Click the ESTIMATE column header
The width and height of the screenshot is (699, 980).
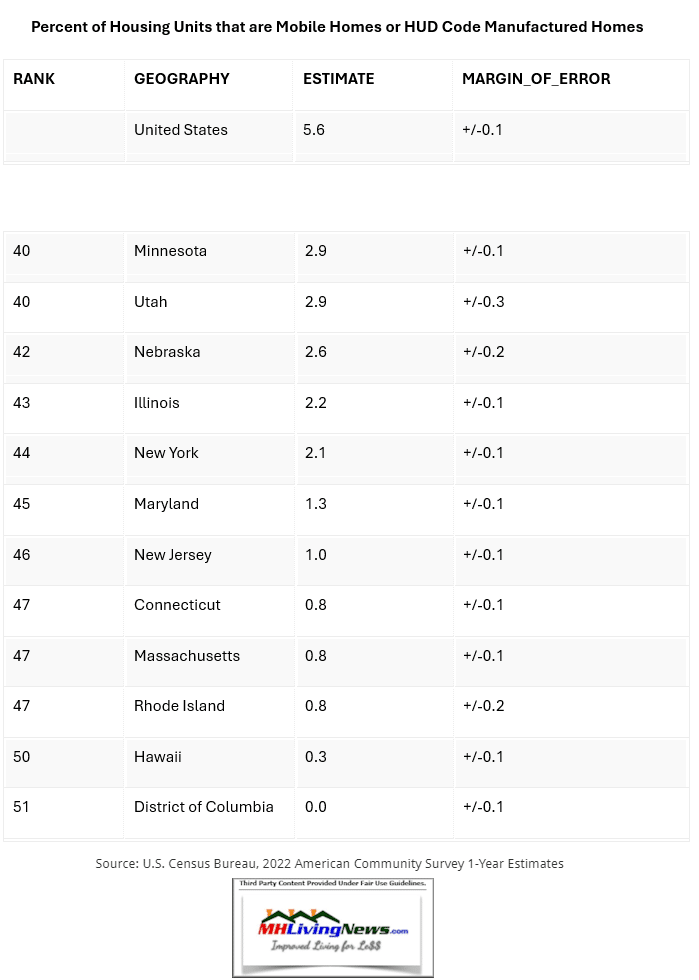pyautogui.click(x=339, y=79)
